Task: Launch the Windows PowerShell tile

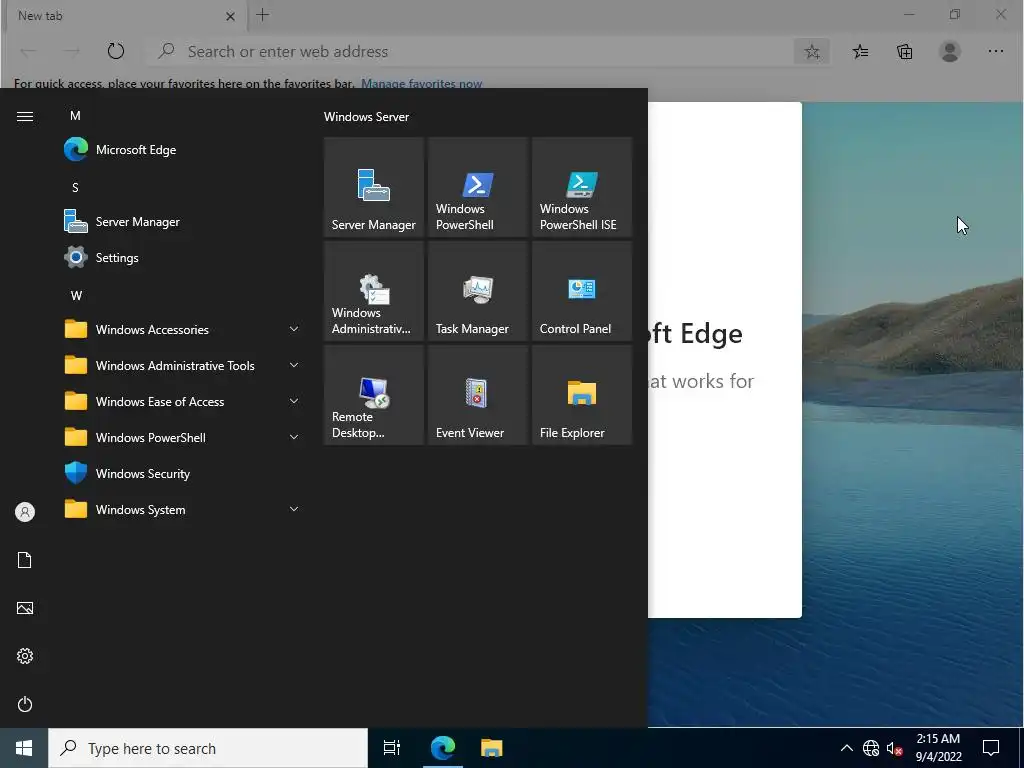Action: [477, 187]
